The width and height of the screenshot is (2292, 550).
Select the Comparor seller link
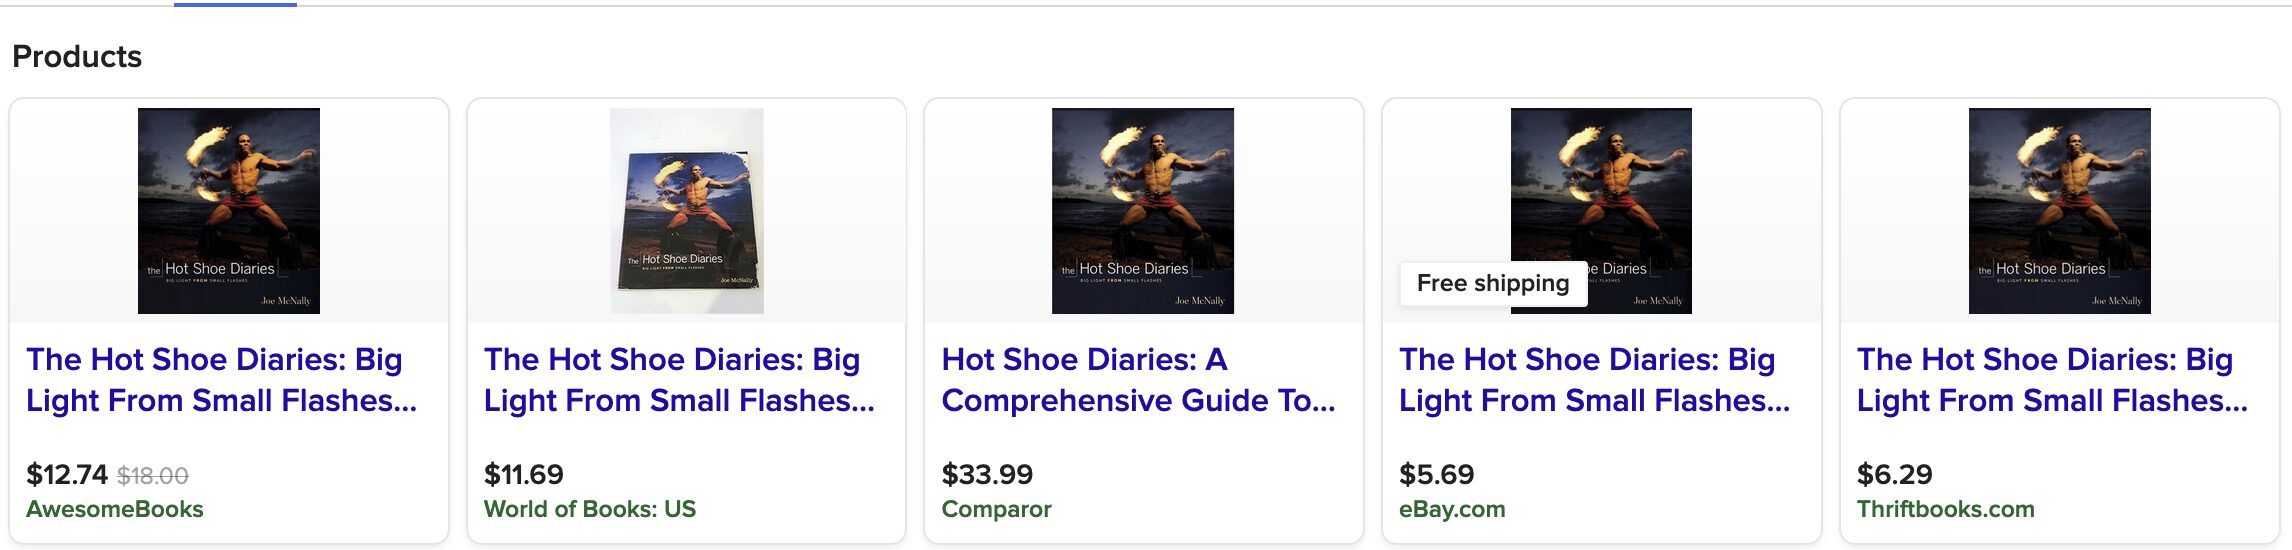tap(996, 509)
